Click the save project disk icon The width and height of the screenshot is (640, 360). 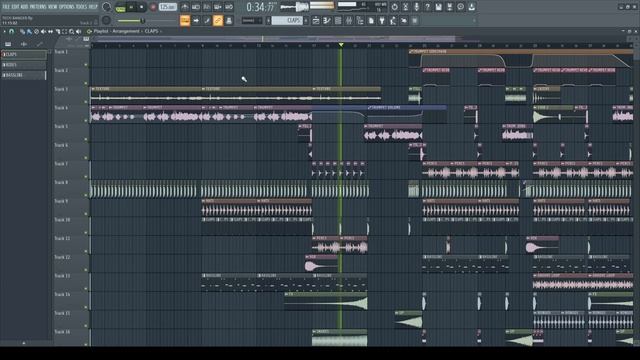438,7
